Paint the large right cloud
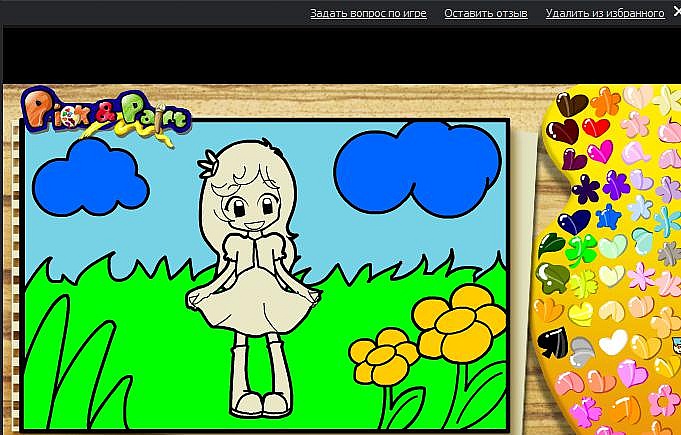 (418, 169)
